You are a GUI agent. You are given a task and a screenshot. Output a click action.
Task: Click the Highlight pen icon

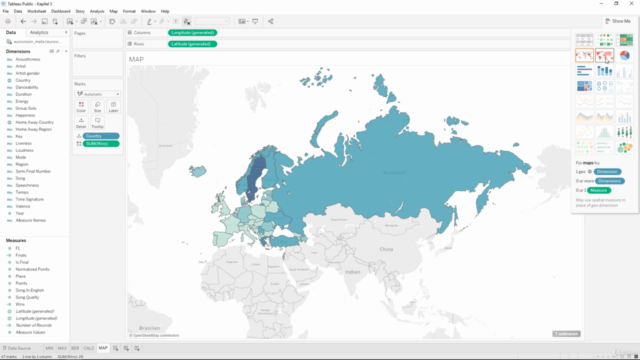tap(149, 21)
